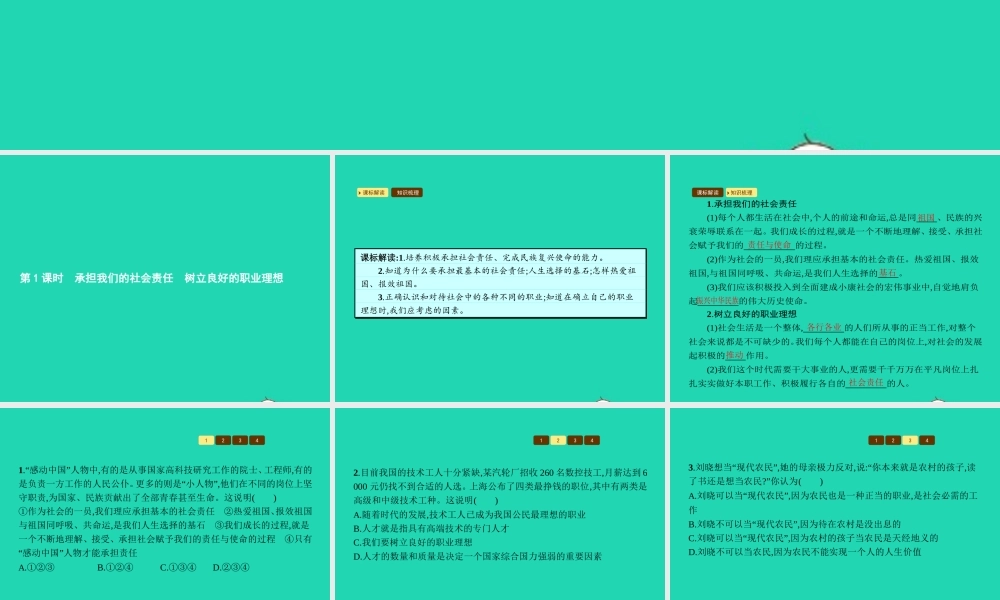Click option 'D.刘晓不可以当农民,因为农民不能实现…'
The height and width of the screenshot is (600, 1000).
coord(805,552)
